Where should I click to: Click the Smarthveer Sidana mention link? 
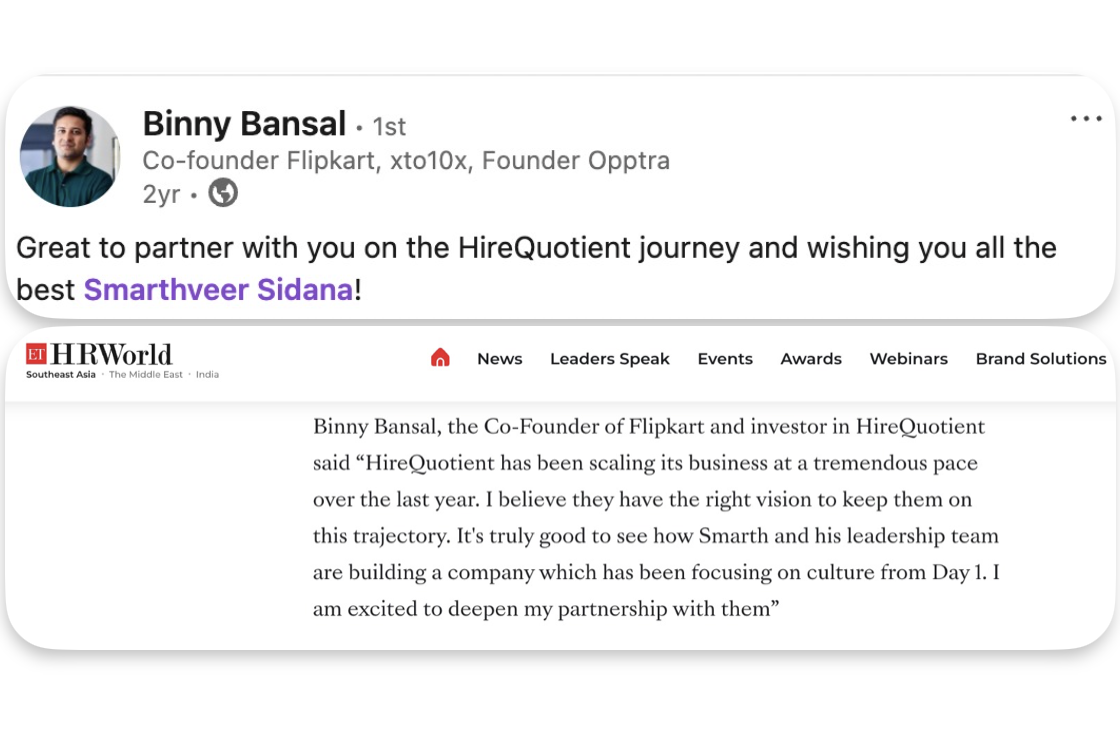(218, 290)
